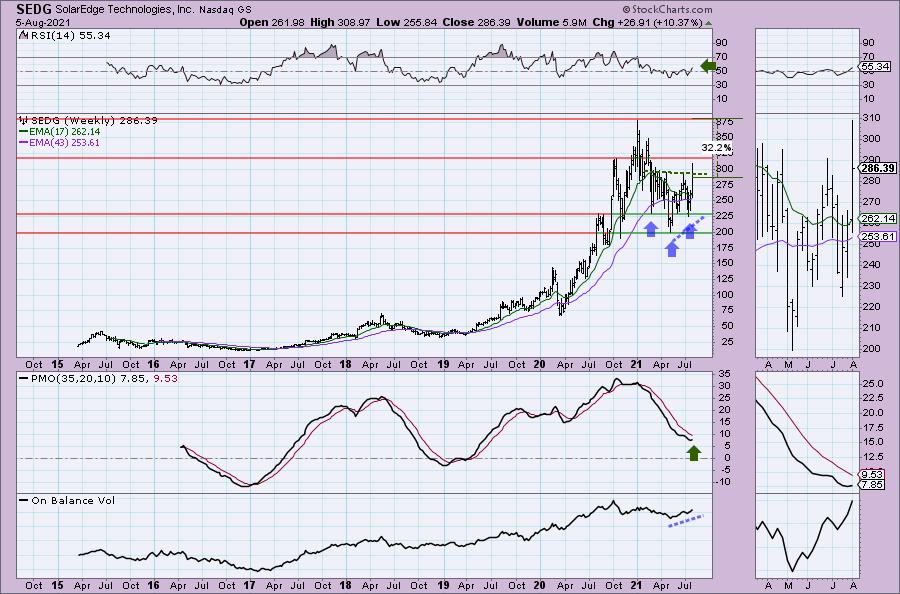
Task: Click the EMA(43) 253.61 legend entry
Action: (x=59, y=142)
